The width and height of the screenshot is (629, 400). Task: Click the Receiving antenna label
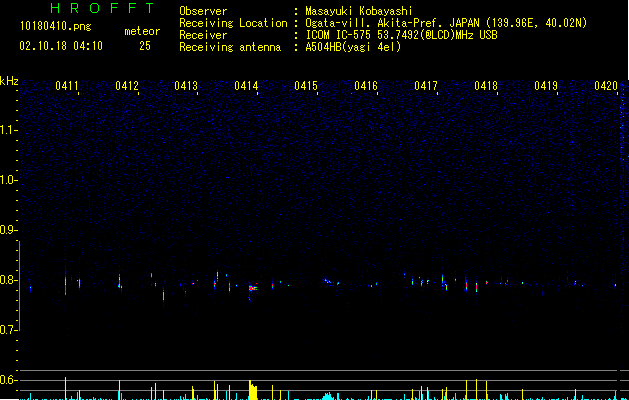230,47
